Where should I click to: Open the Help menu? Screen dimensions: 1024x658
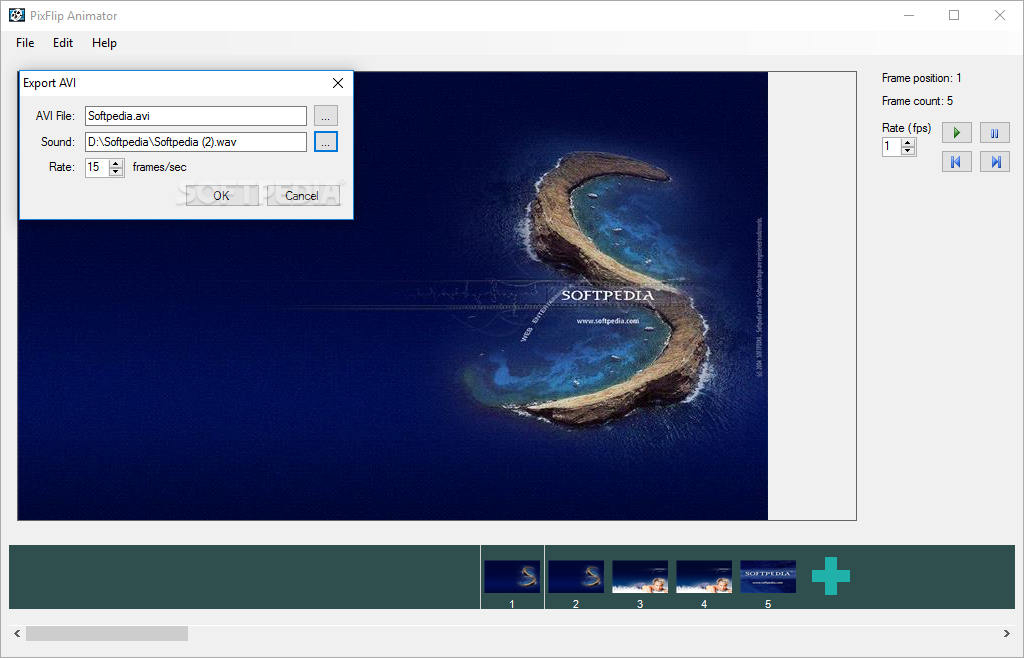pos(104,43)
